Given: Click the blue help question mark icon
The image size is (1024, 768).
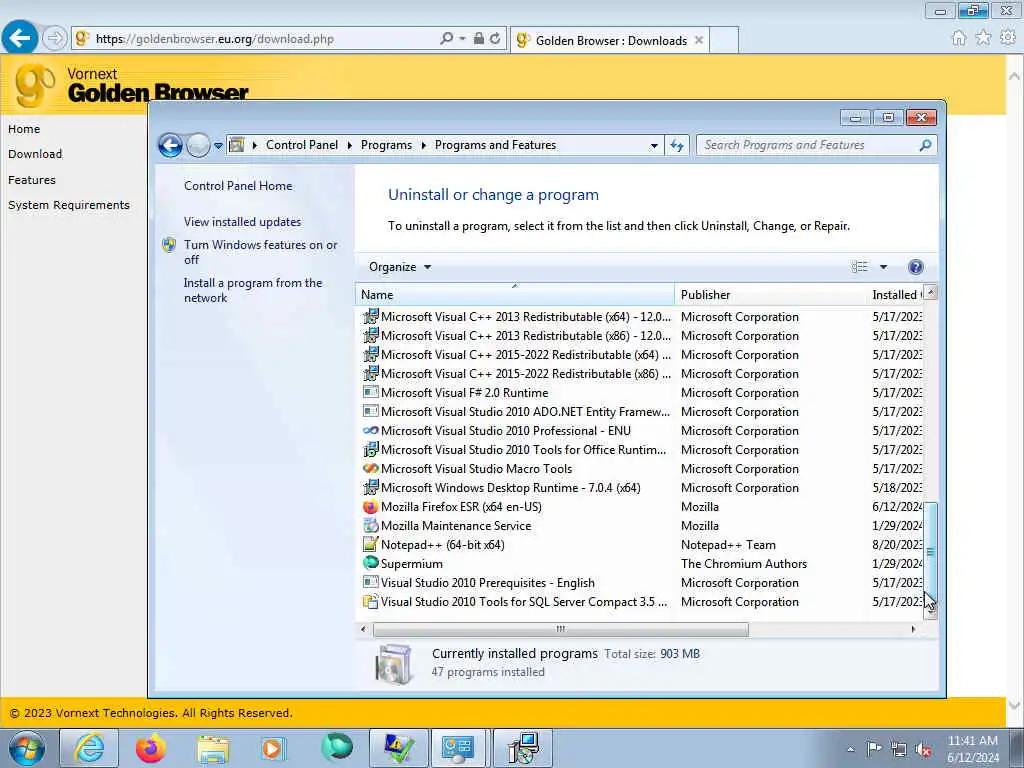Looking at the screenshot, I should tap(916, 266).
